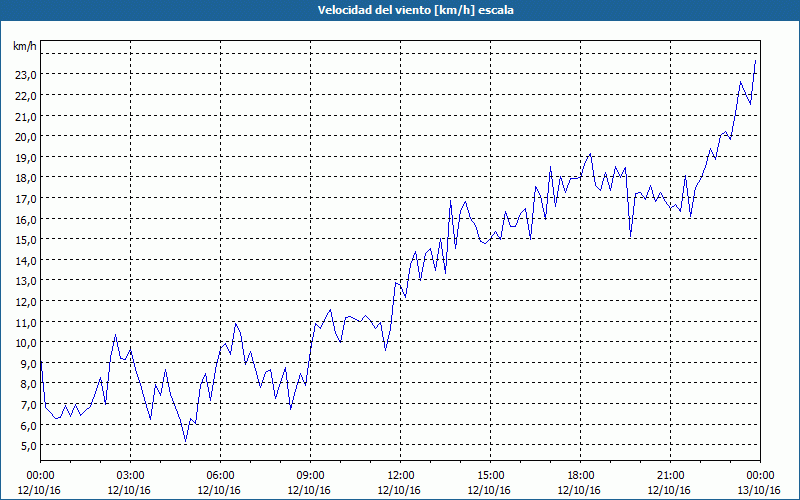Screen dimensions: 800x500
Task: Click the wind speed peak just after 18:00
Action: coord(590,154)
